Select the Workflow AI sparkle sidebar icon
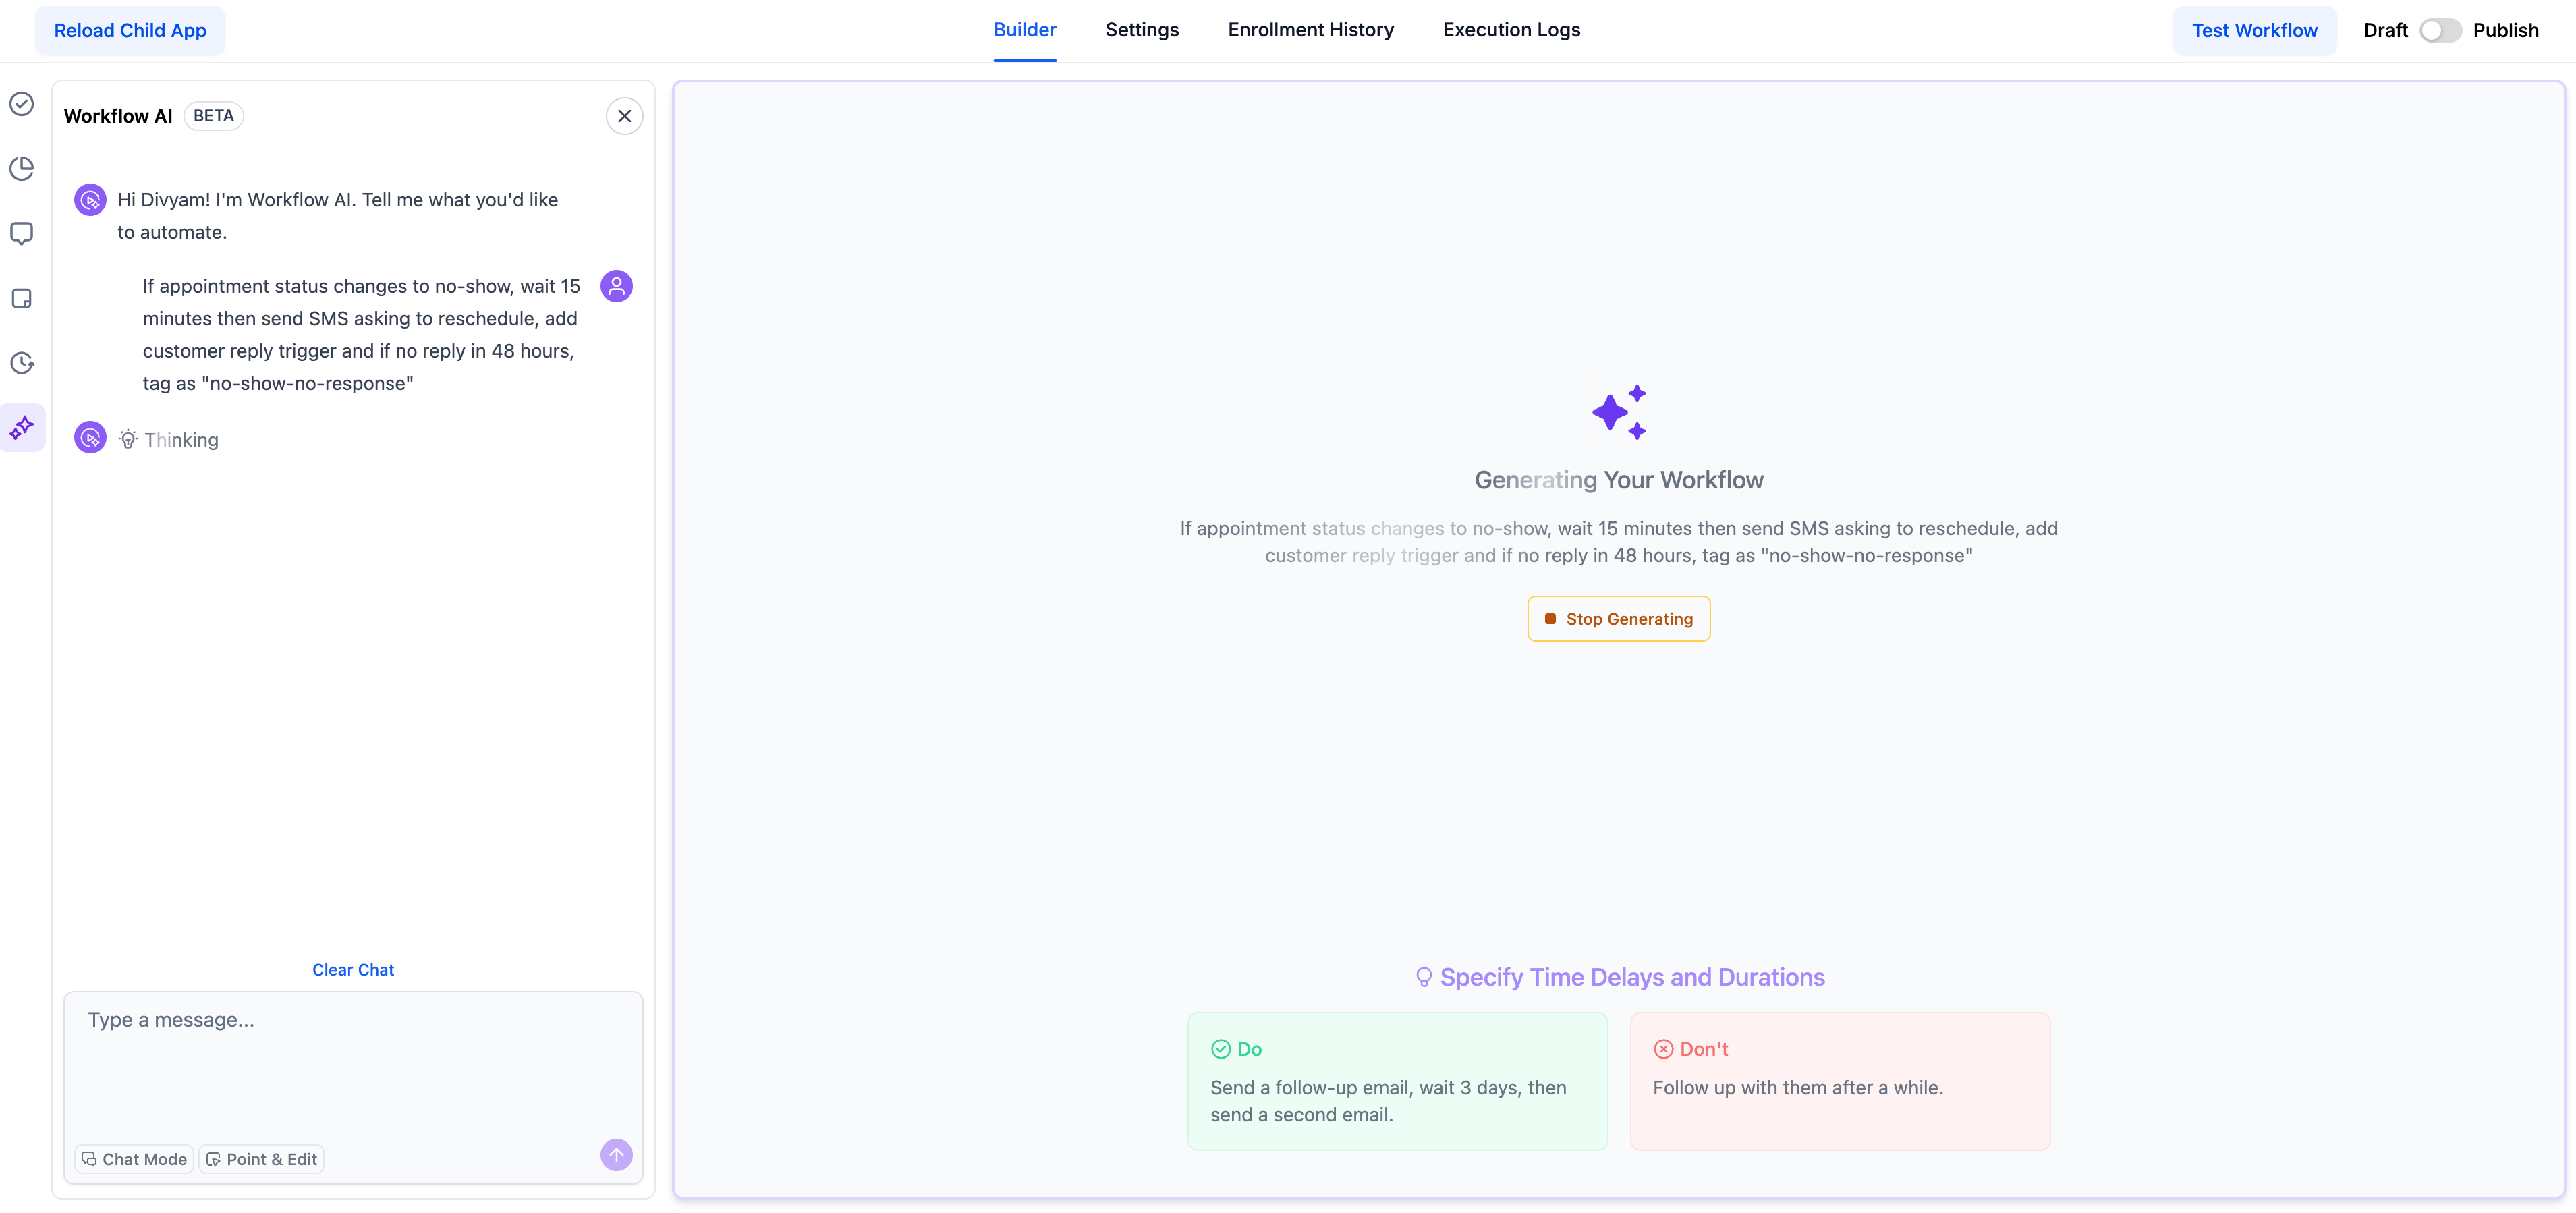Image resolution: width=2576 pixels, height=1213 pixels. point(22,428)
